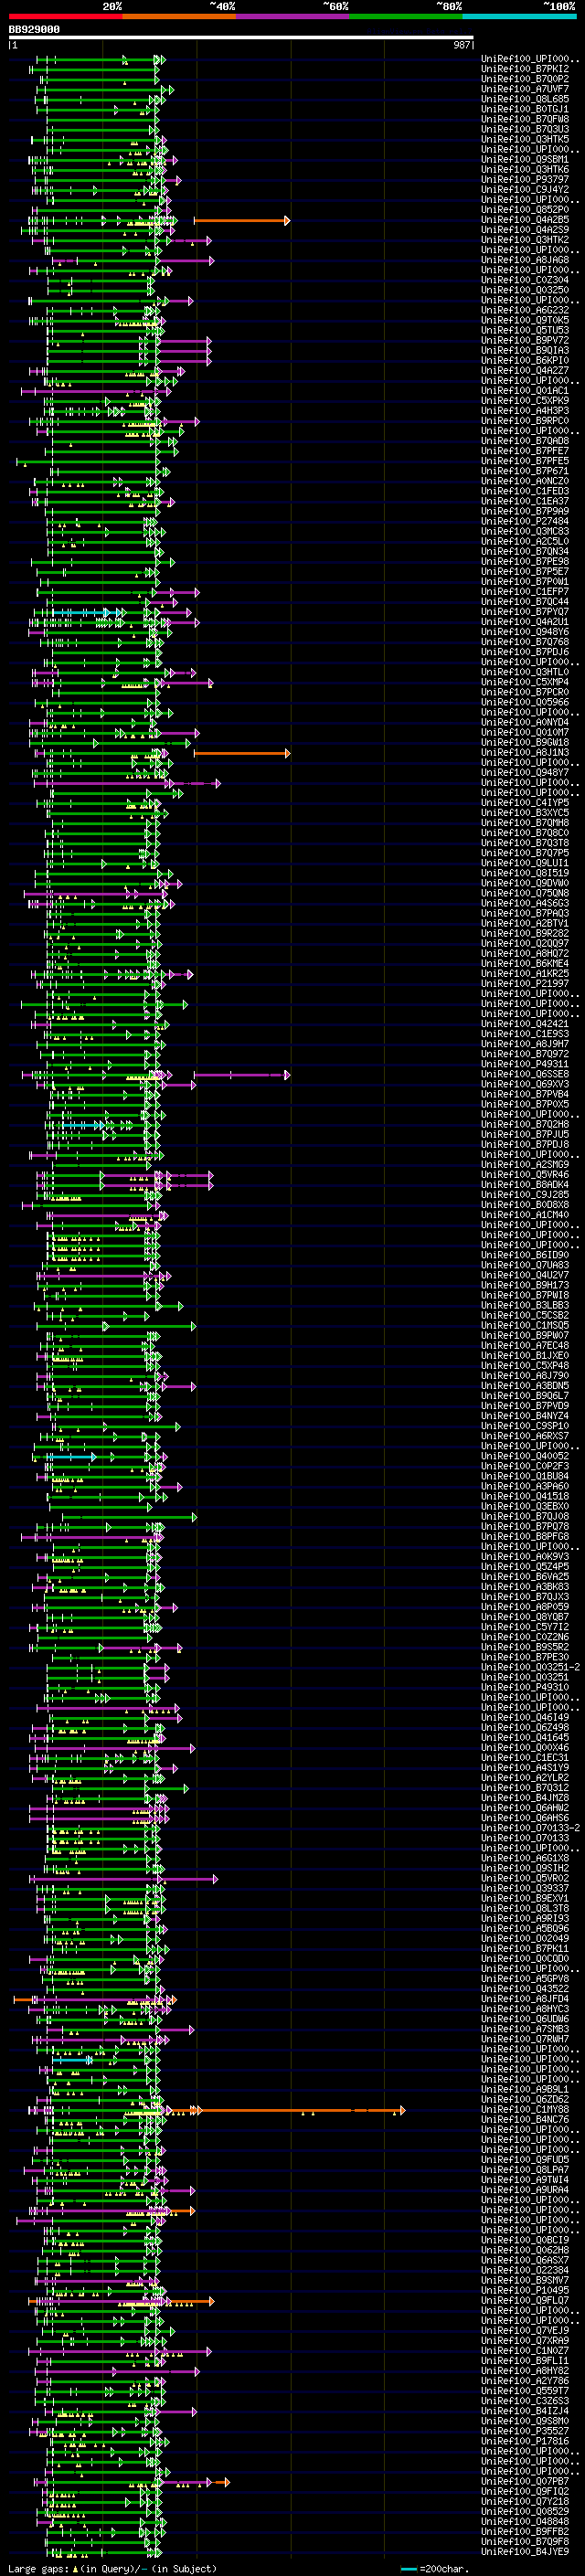Image resolution: width=585 pixels, height=2576 pixels.
Task: Select hit label UniRef100_B4NYZ4
Action: [525, 1416]
